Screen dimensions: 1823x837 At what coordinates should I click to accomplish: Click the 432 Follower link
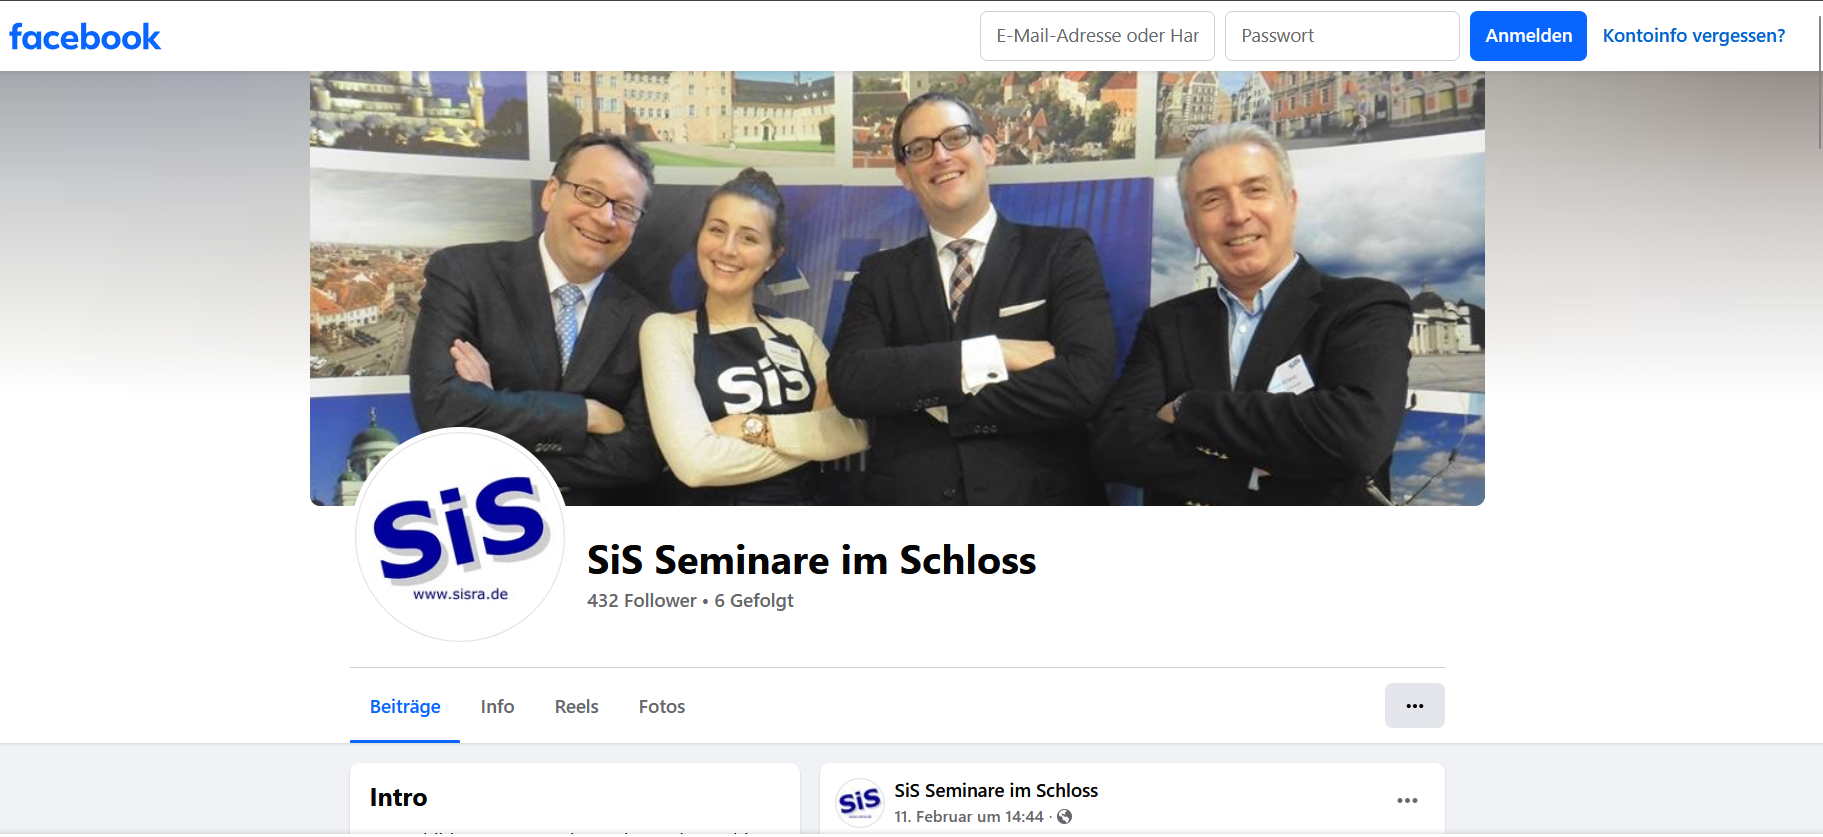(642, 601)
